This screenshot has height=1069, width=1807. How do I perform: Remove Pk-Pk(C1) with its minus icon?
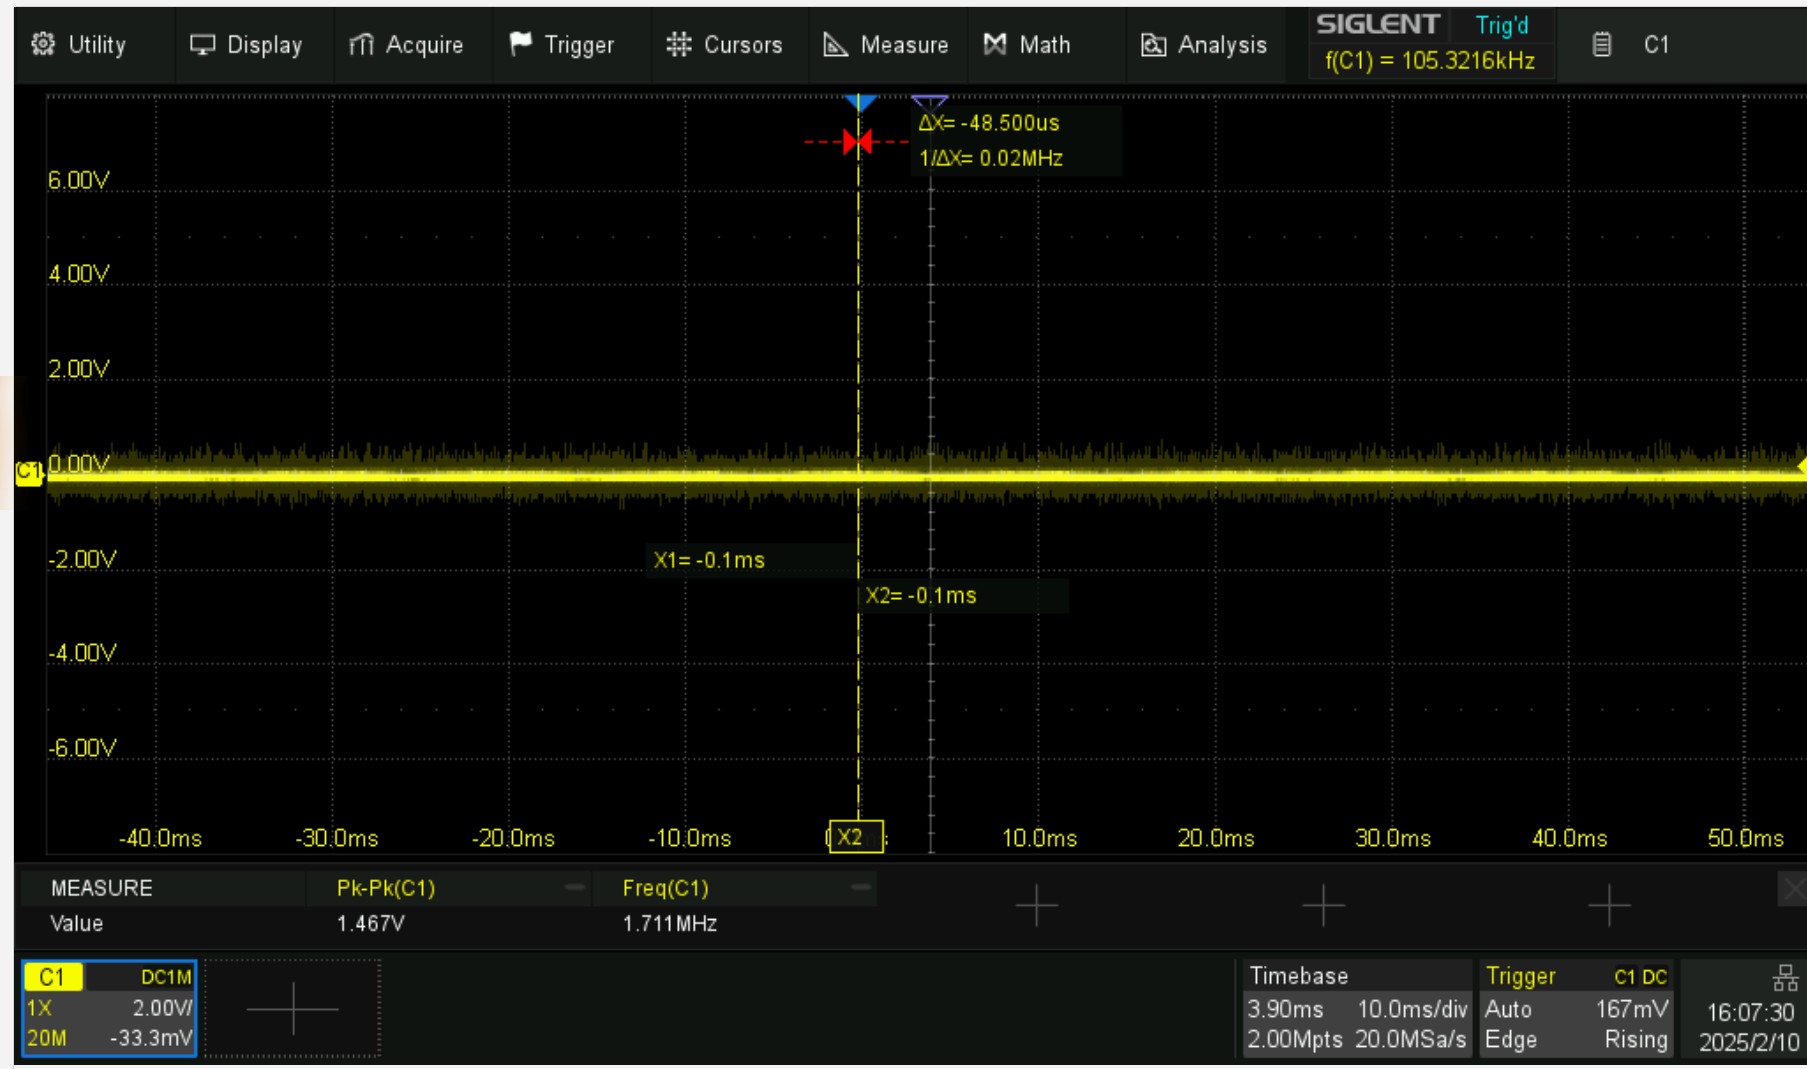tap(575, 887)
